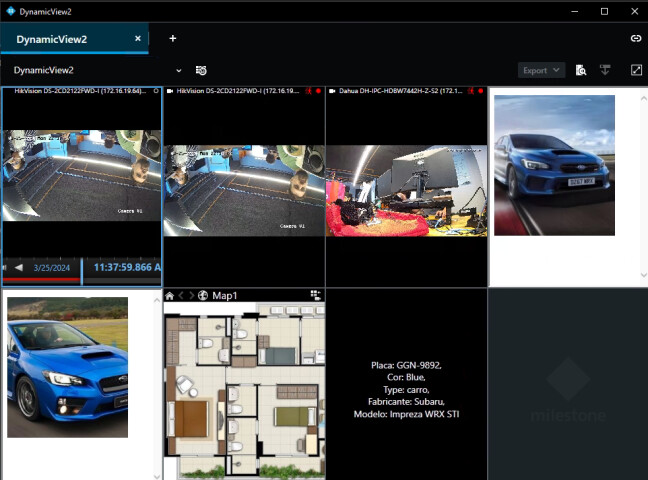The image size is (648, 480).
Task: Toggle full screen with expand arrows icon
Action: (636, 70)
